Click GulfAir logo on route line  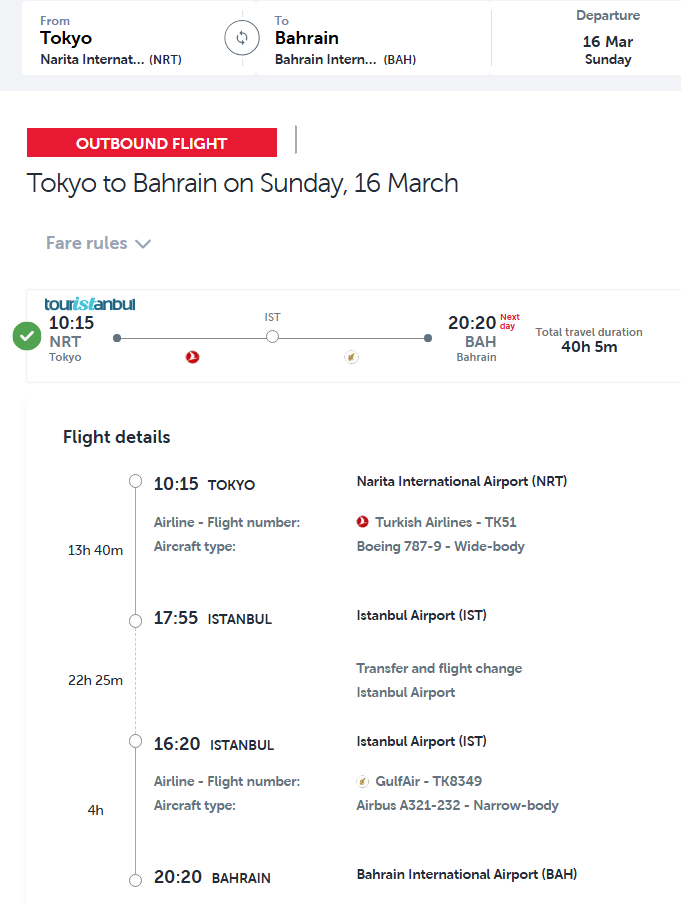point(351,357)
